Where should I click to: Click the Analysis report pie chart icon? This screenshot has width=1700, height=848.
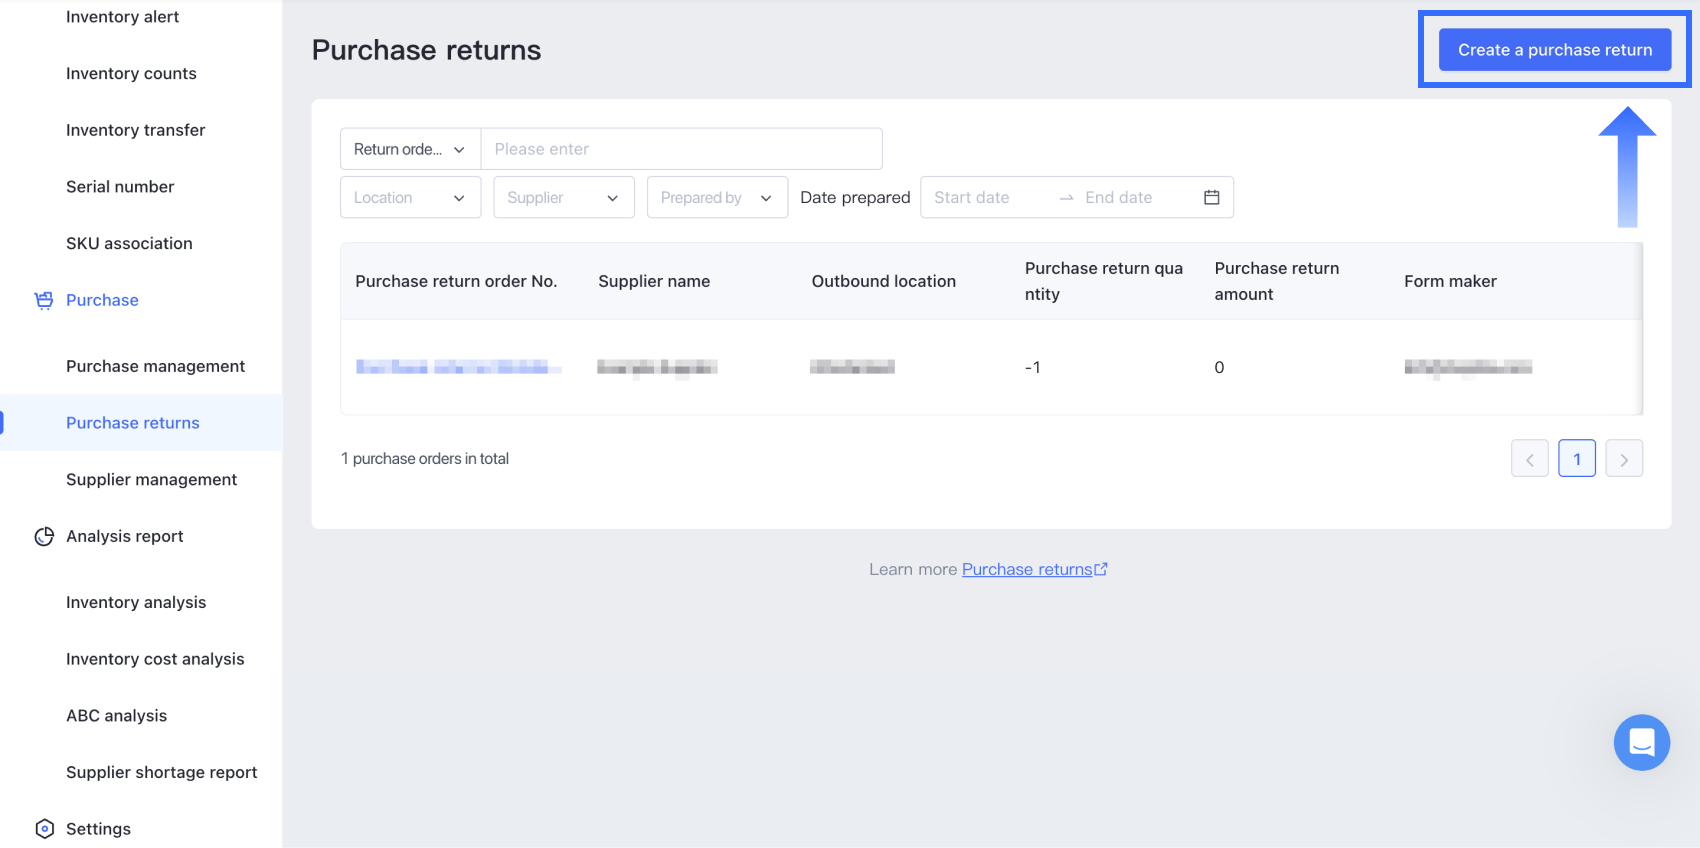pos(44,537)
